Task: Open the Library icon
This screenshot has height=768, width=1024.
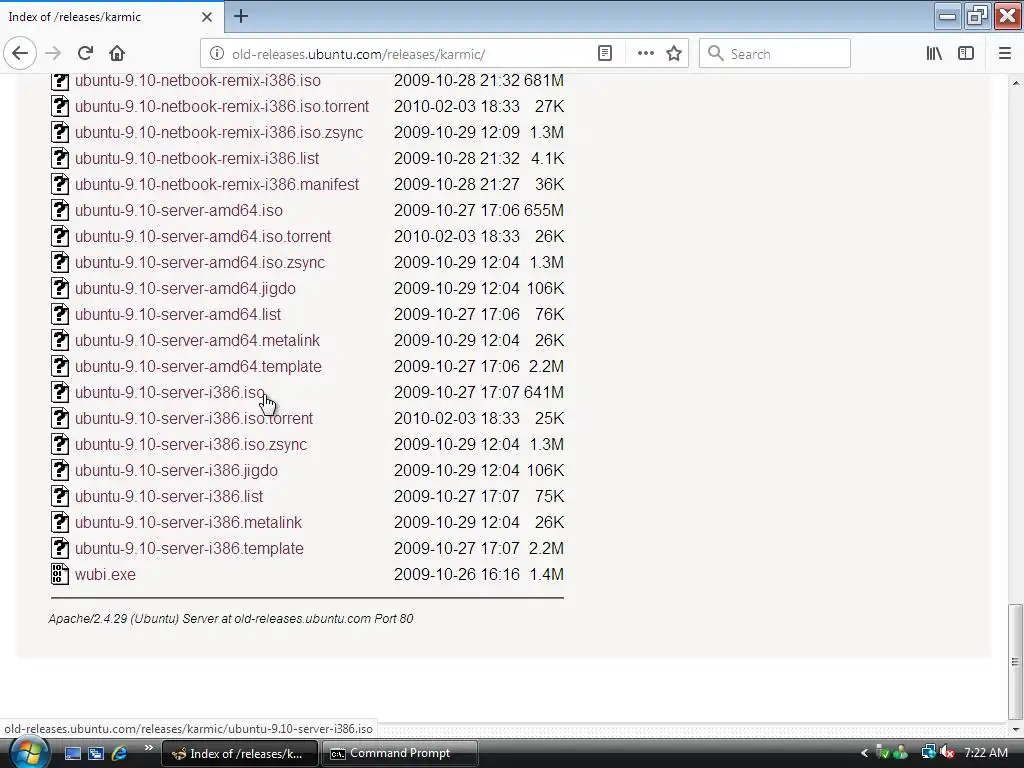Action: point(934,54)
